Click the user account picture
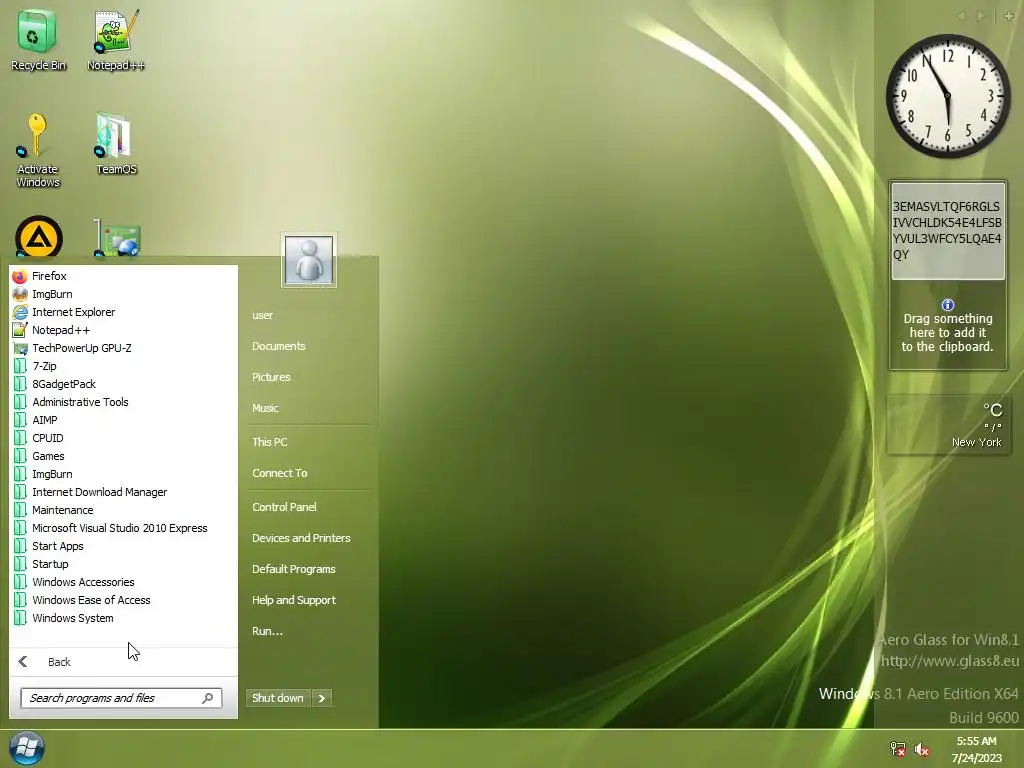 pyautogui.click(x=309, y=259)
